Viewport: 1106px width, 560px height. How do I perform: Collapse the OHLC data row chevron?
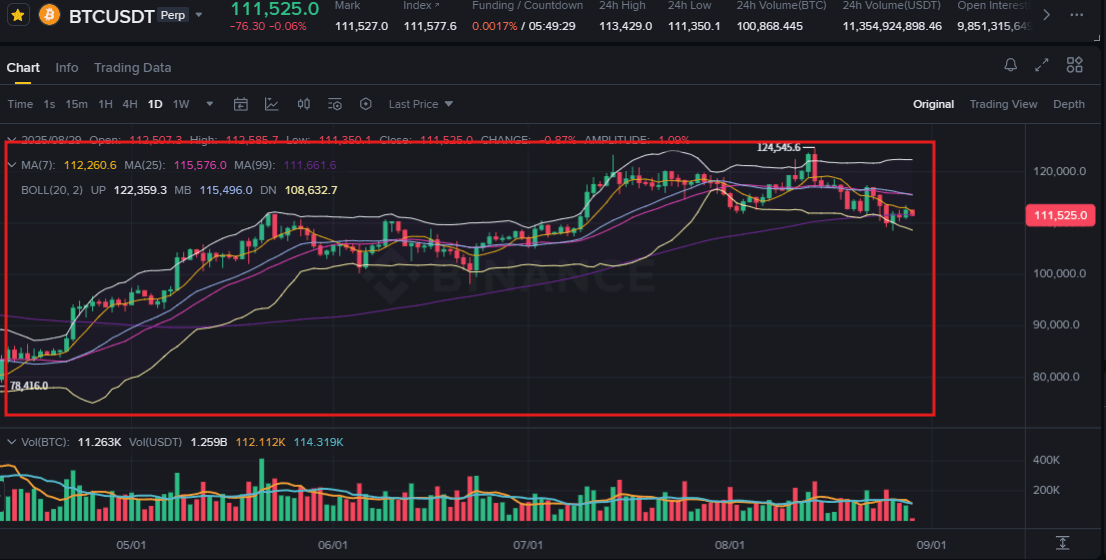(x=11, y=140)
